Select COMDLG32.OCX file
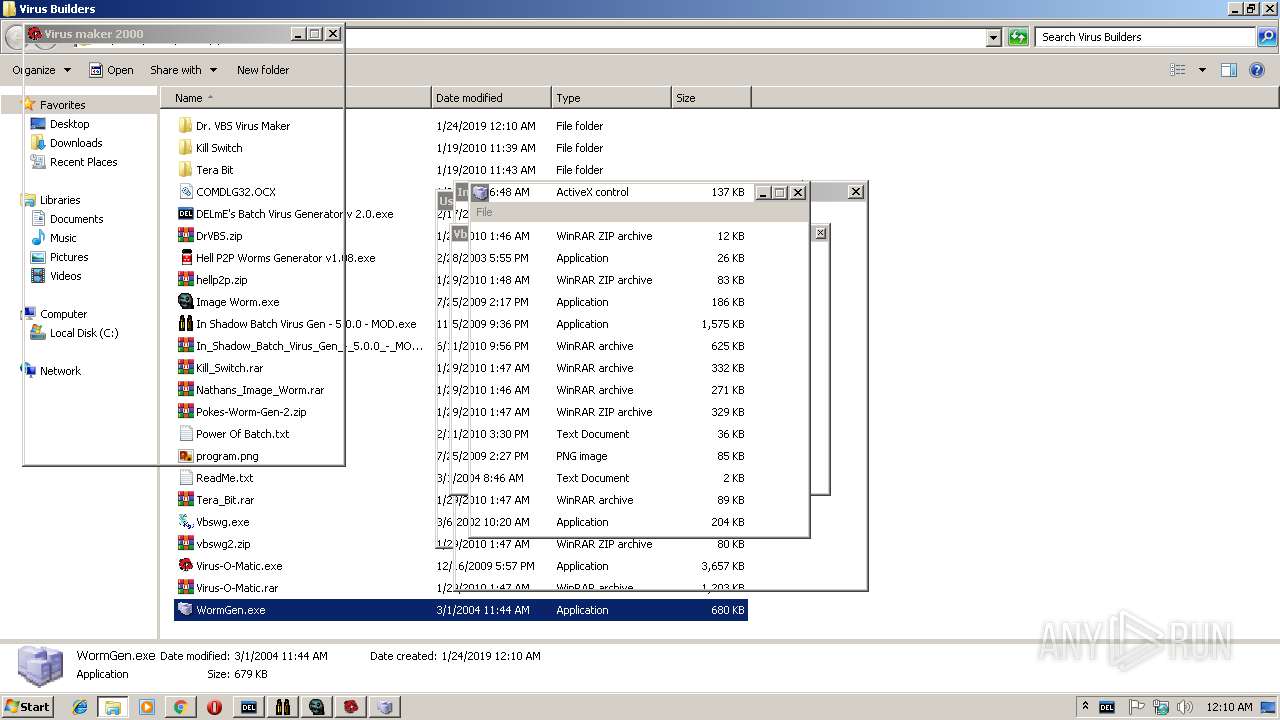 pyautogui.click(x=235, y=192)
